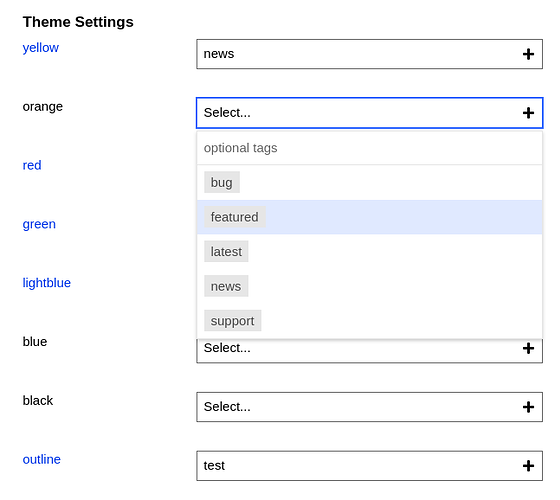
Task: Click the plus icon in the blue row
Action: point(528,348)
